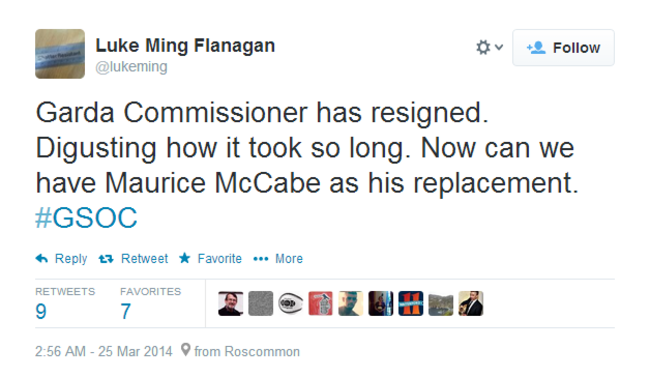650x378 pixels.
Task: Click the avatar with orange number 11
Action: coord(411,303)
